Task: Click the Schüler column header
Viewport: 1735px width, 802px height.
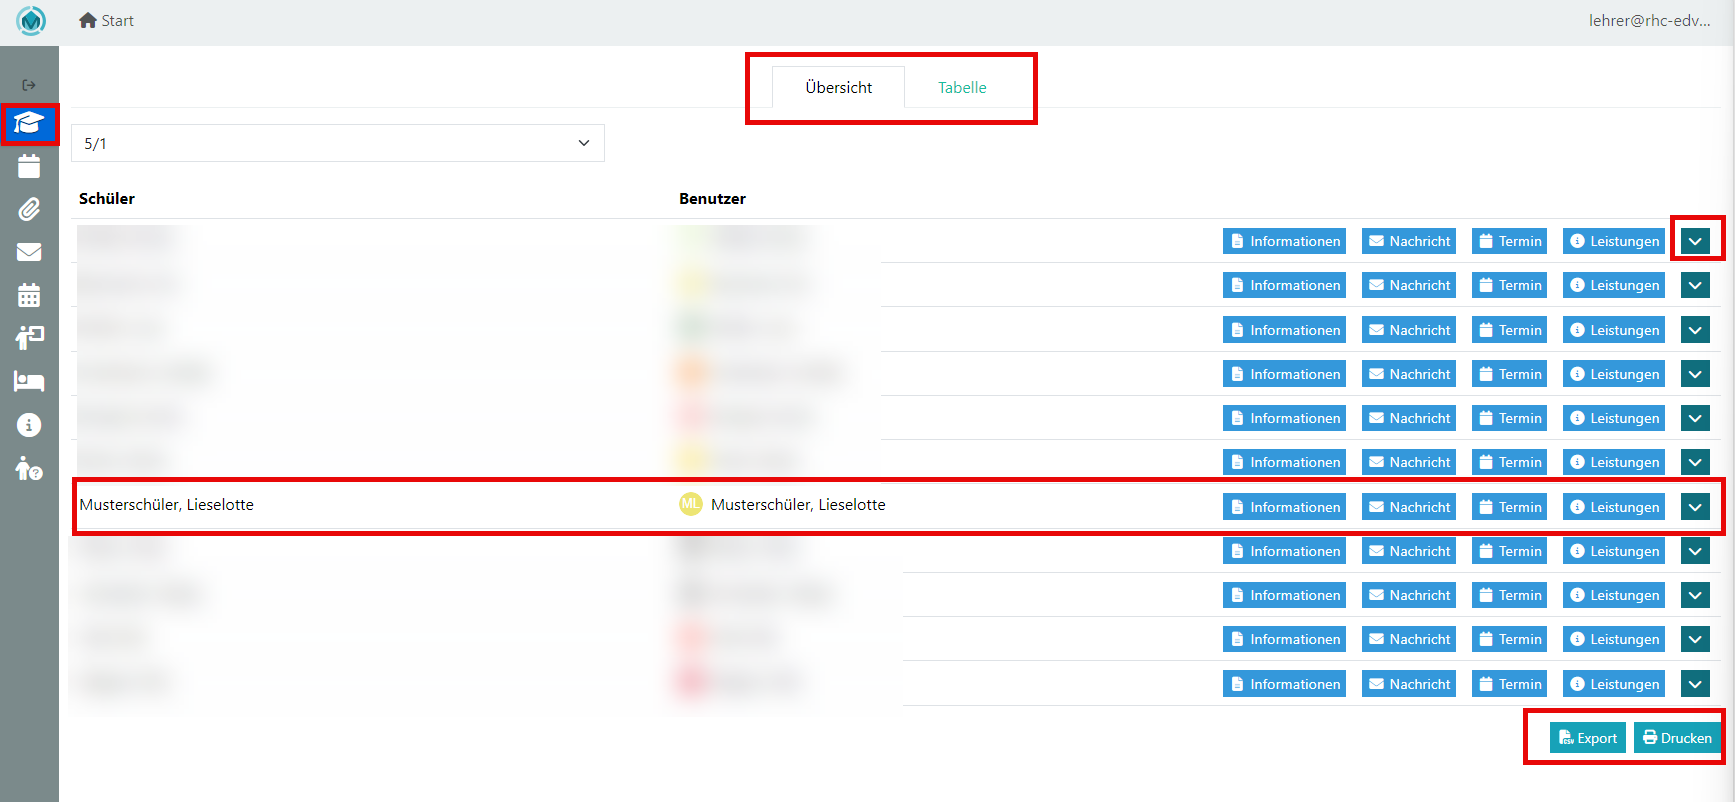Action: click(107, 198)
